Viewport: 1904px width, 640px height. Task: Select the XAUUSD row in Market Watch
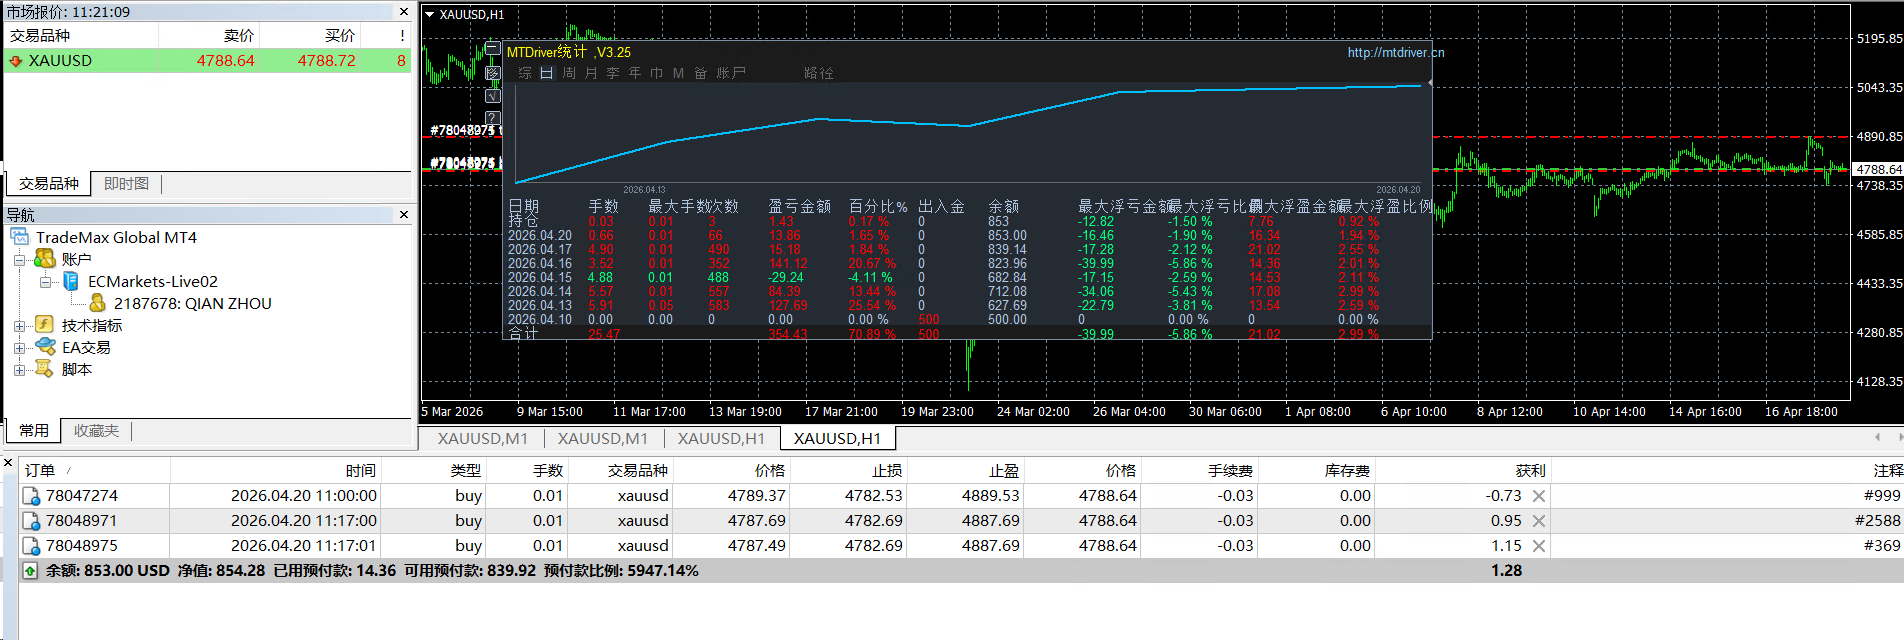pos(208,61)
